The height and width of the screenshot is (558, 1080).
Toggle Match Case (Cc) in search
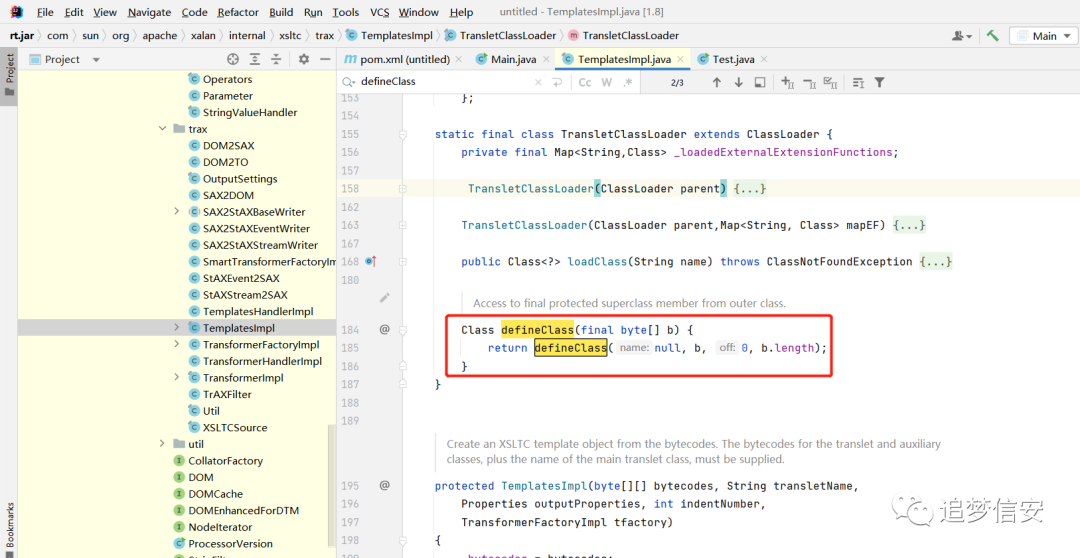(585, 82)
